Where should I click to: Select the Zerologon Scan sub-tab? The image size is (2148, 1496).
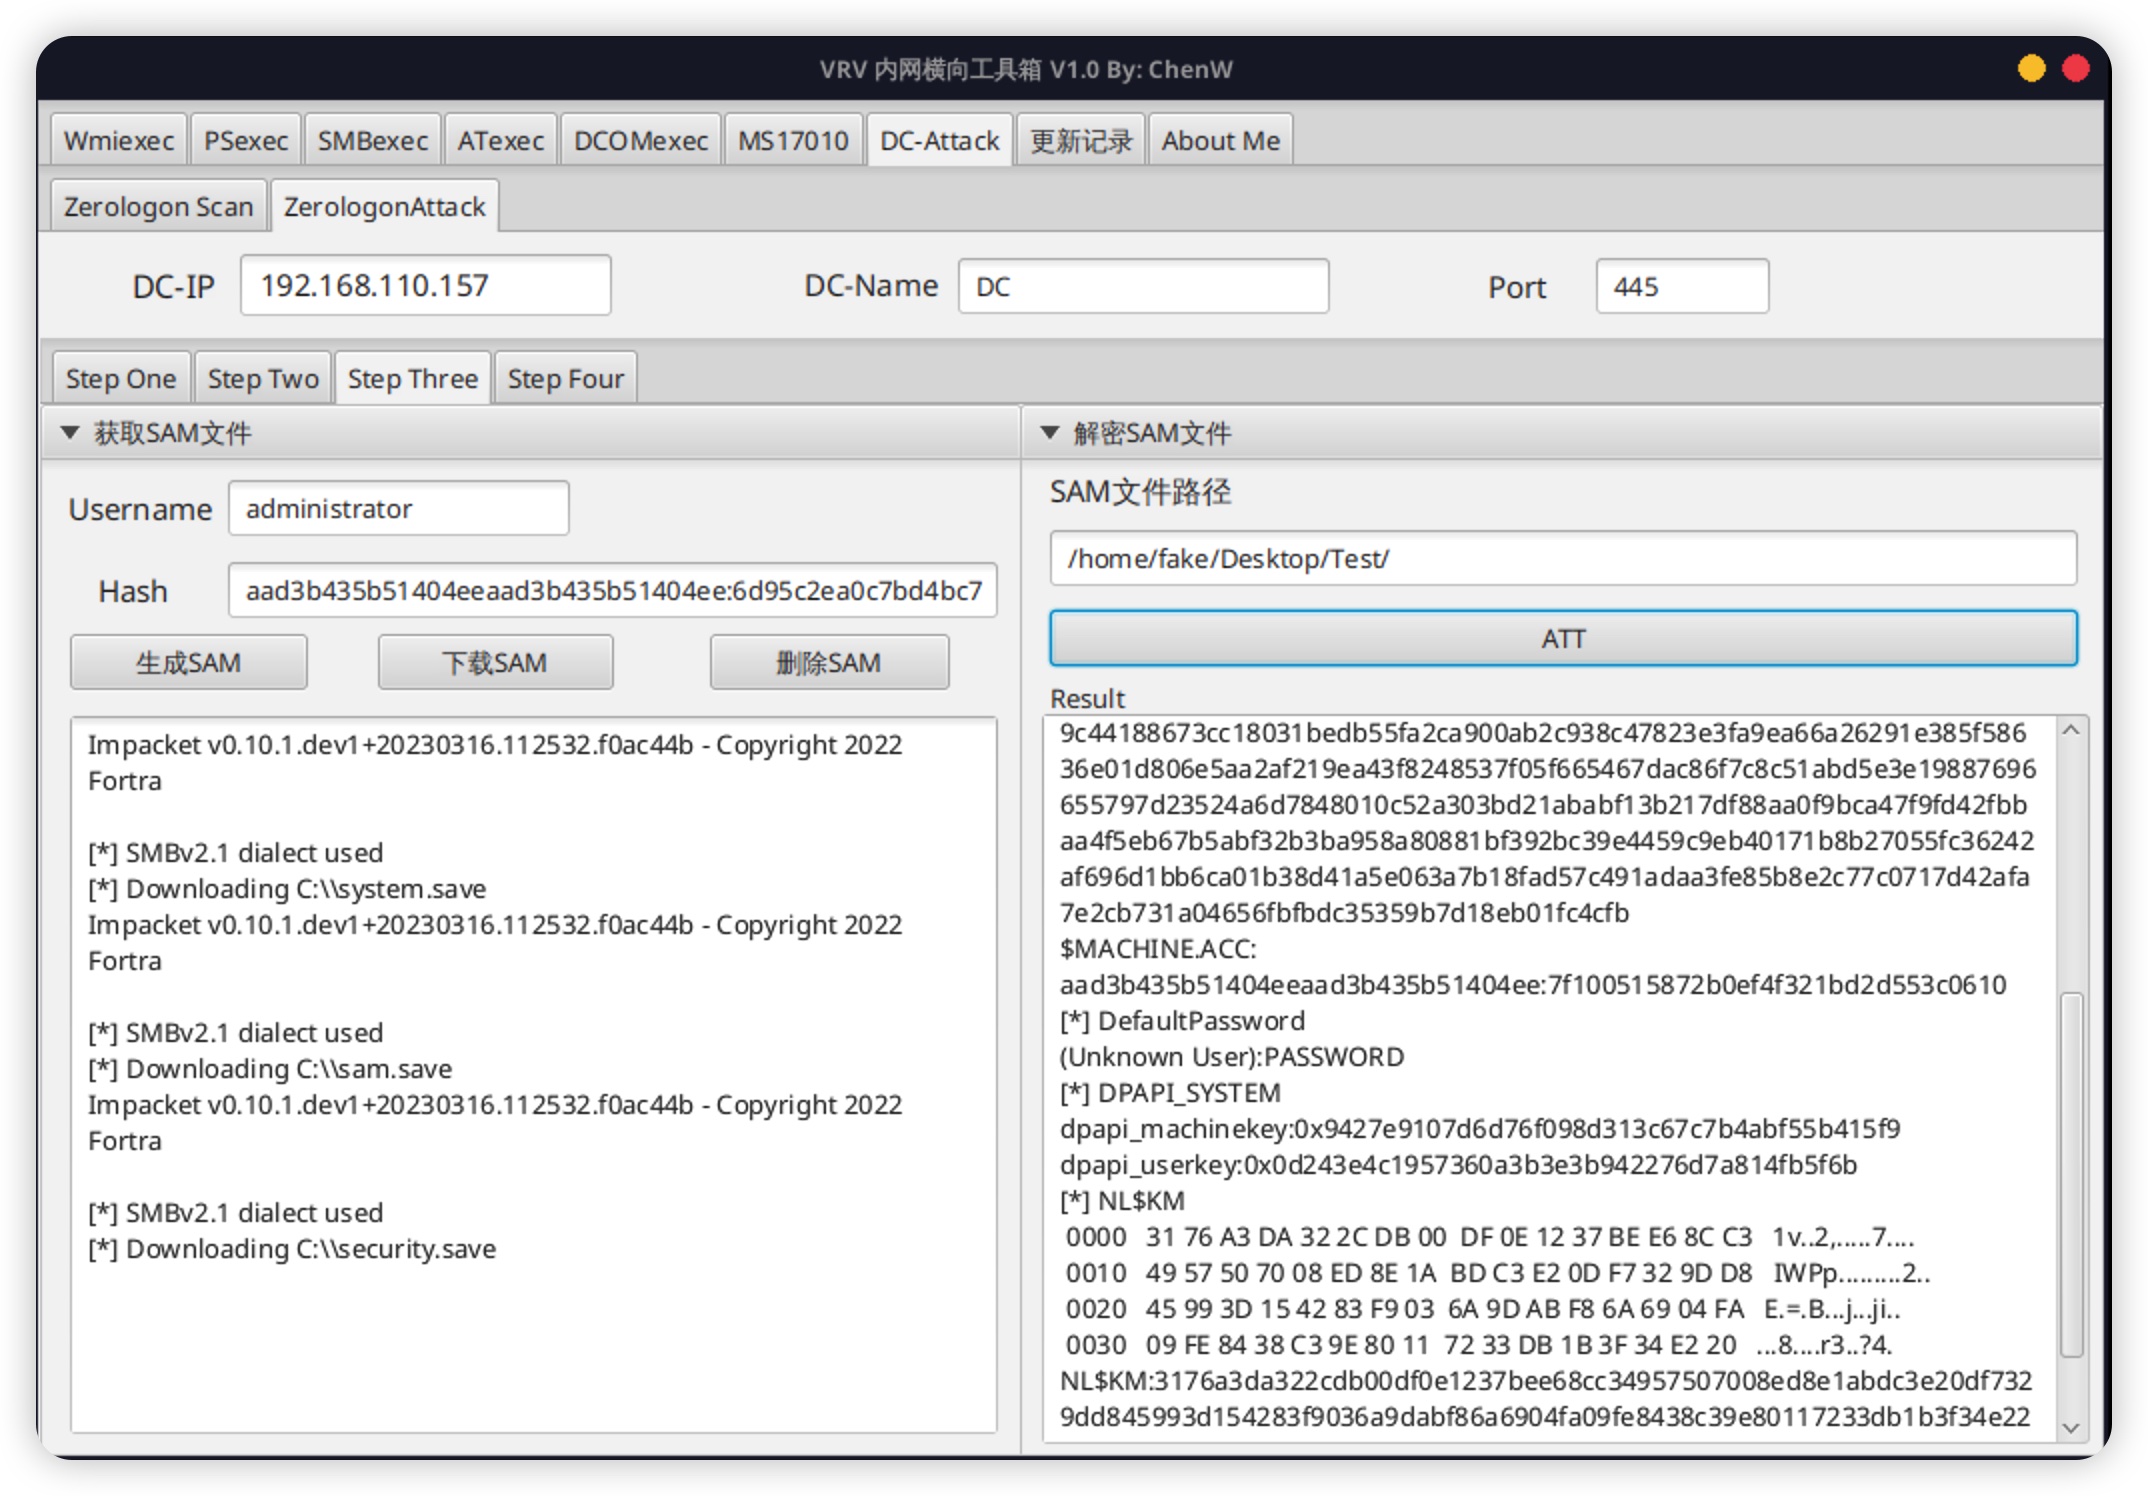[x=158, y=207]
